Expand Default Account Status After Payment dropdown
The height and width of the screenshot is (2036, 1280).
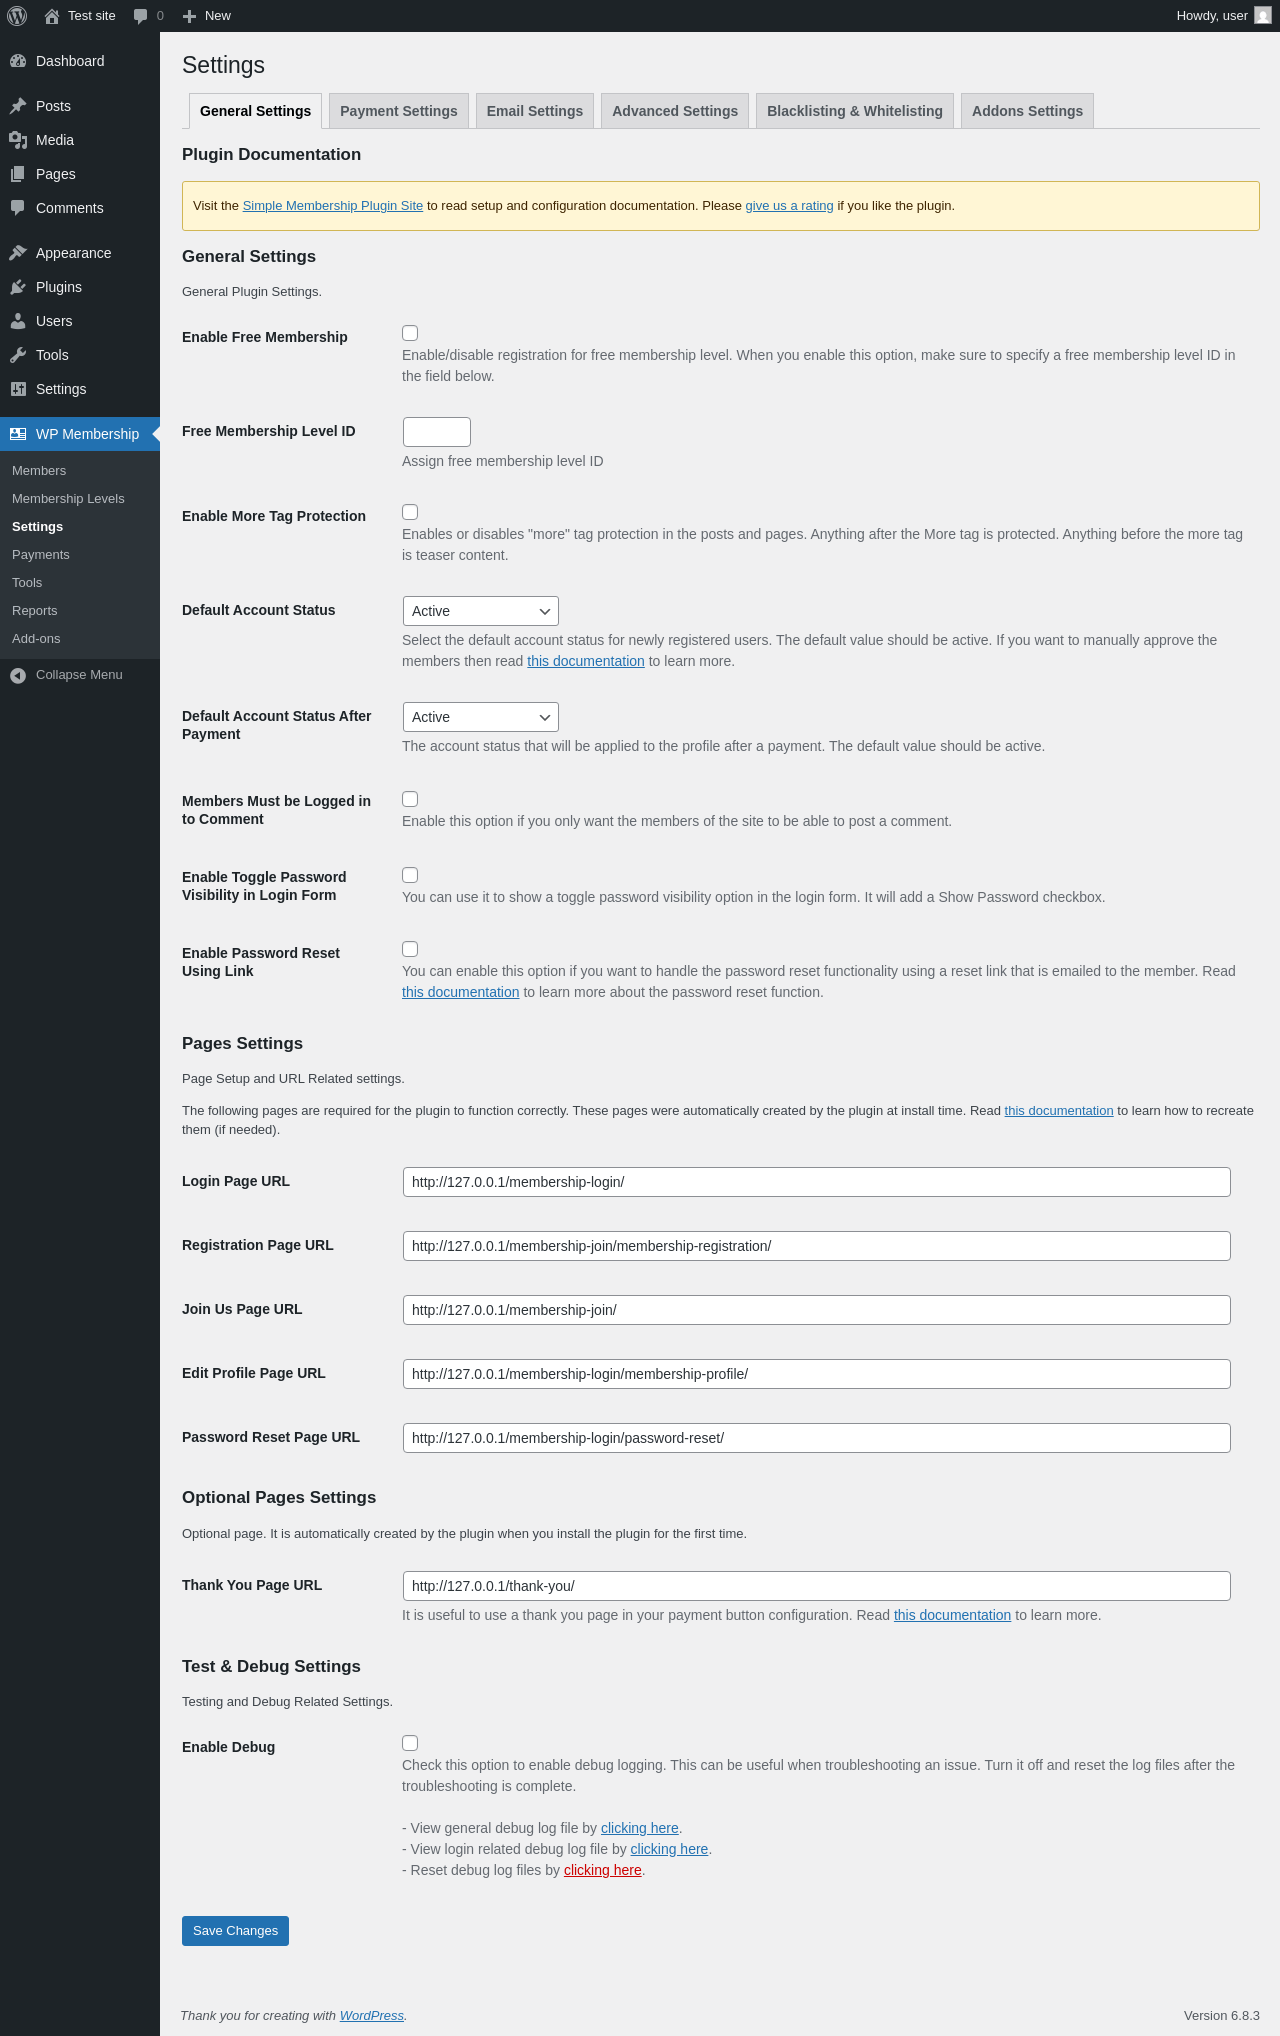pos(480,717)
